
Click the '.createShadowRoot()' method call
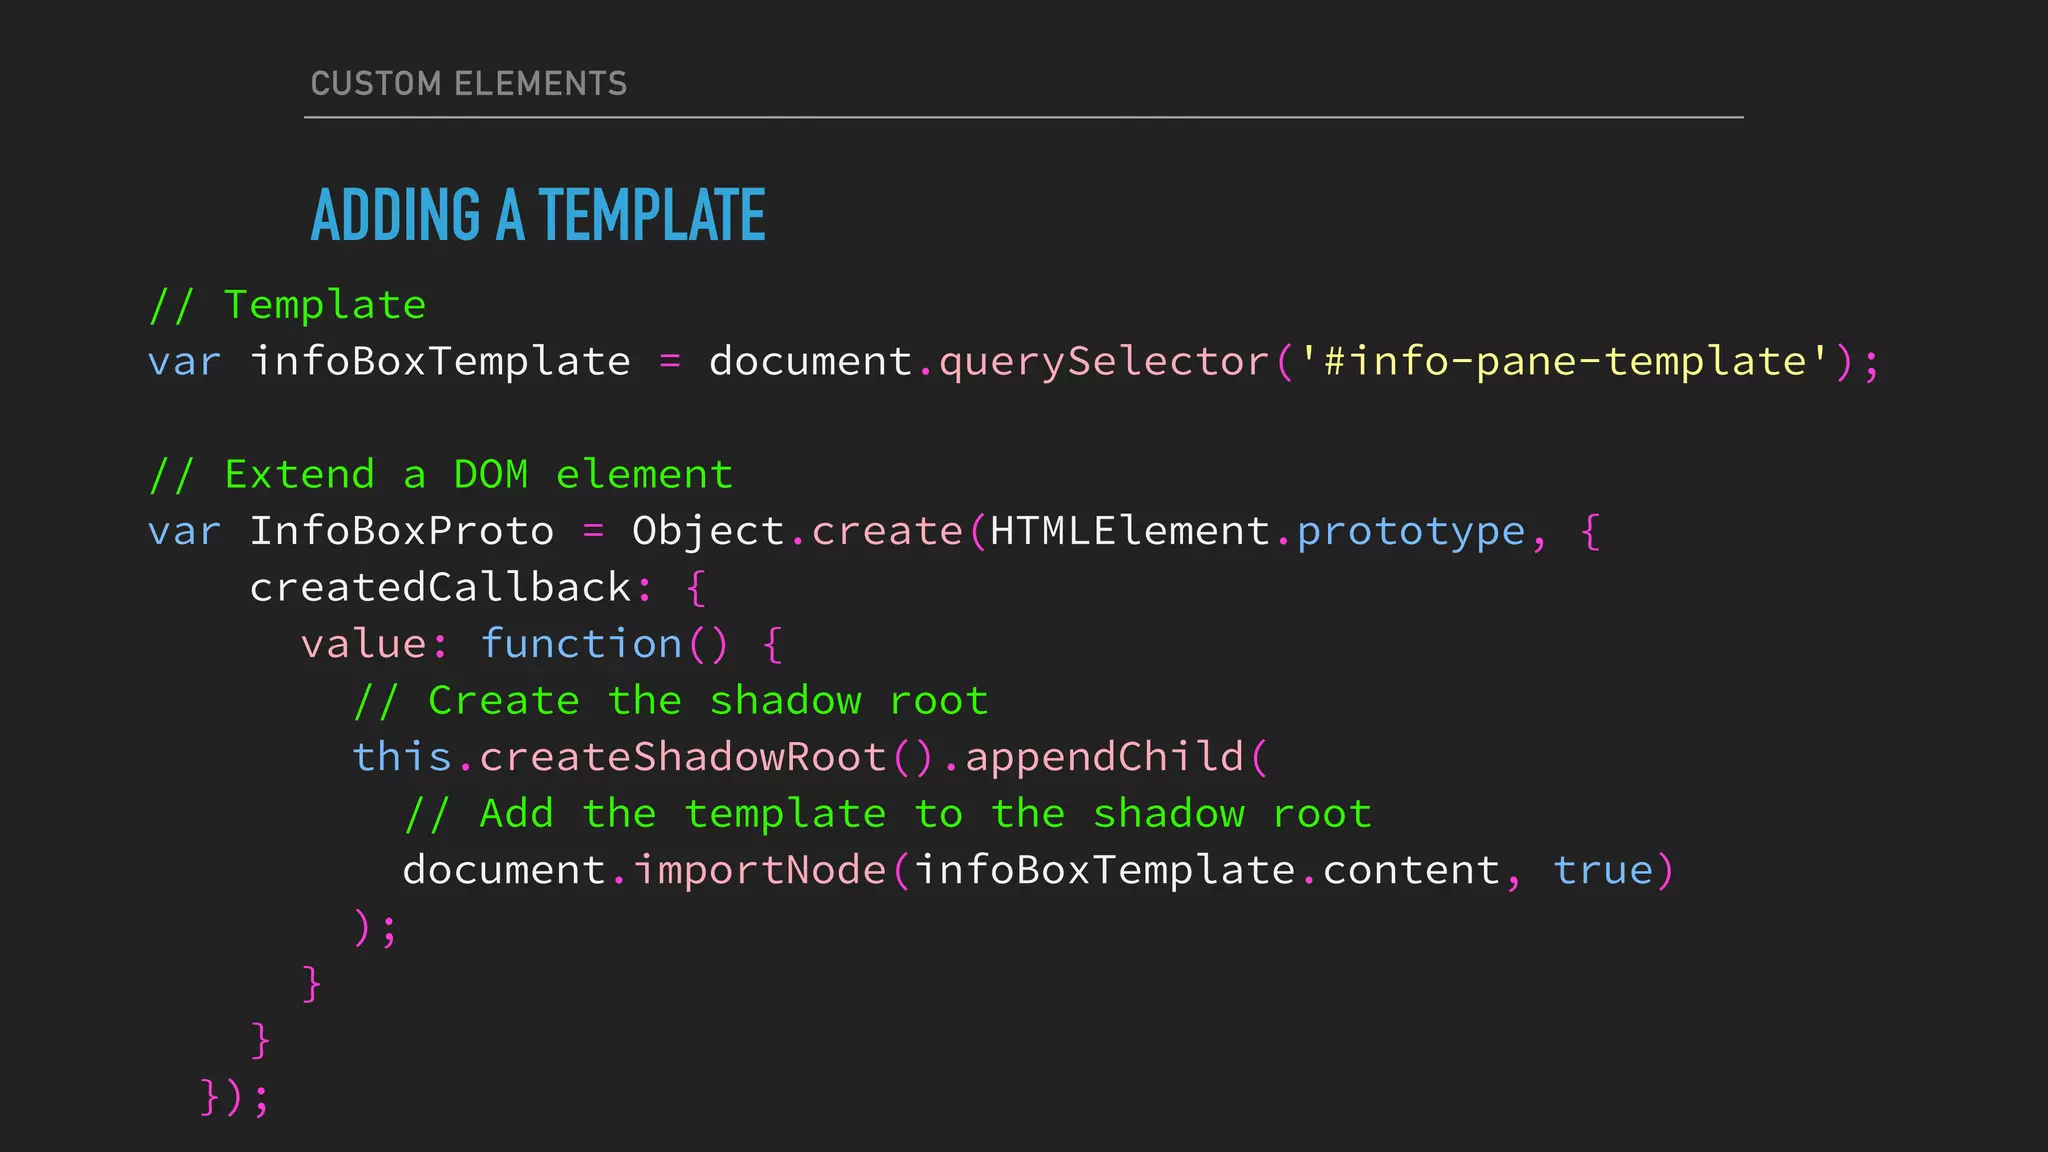click(x=695, y=757)
